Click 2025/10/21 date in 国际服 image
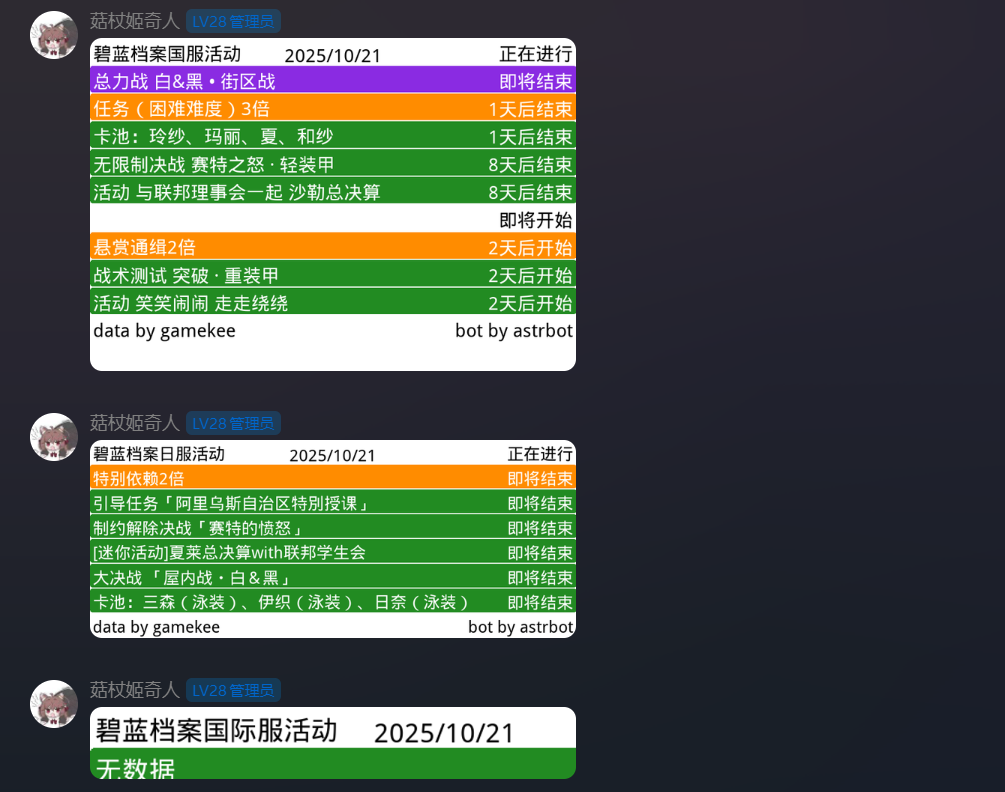The height and width of the screenshot is (792, 1005). [x=444, y=733]
